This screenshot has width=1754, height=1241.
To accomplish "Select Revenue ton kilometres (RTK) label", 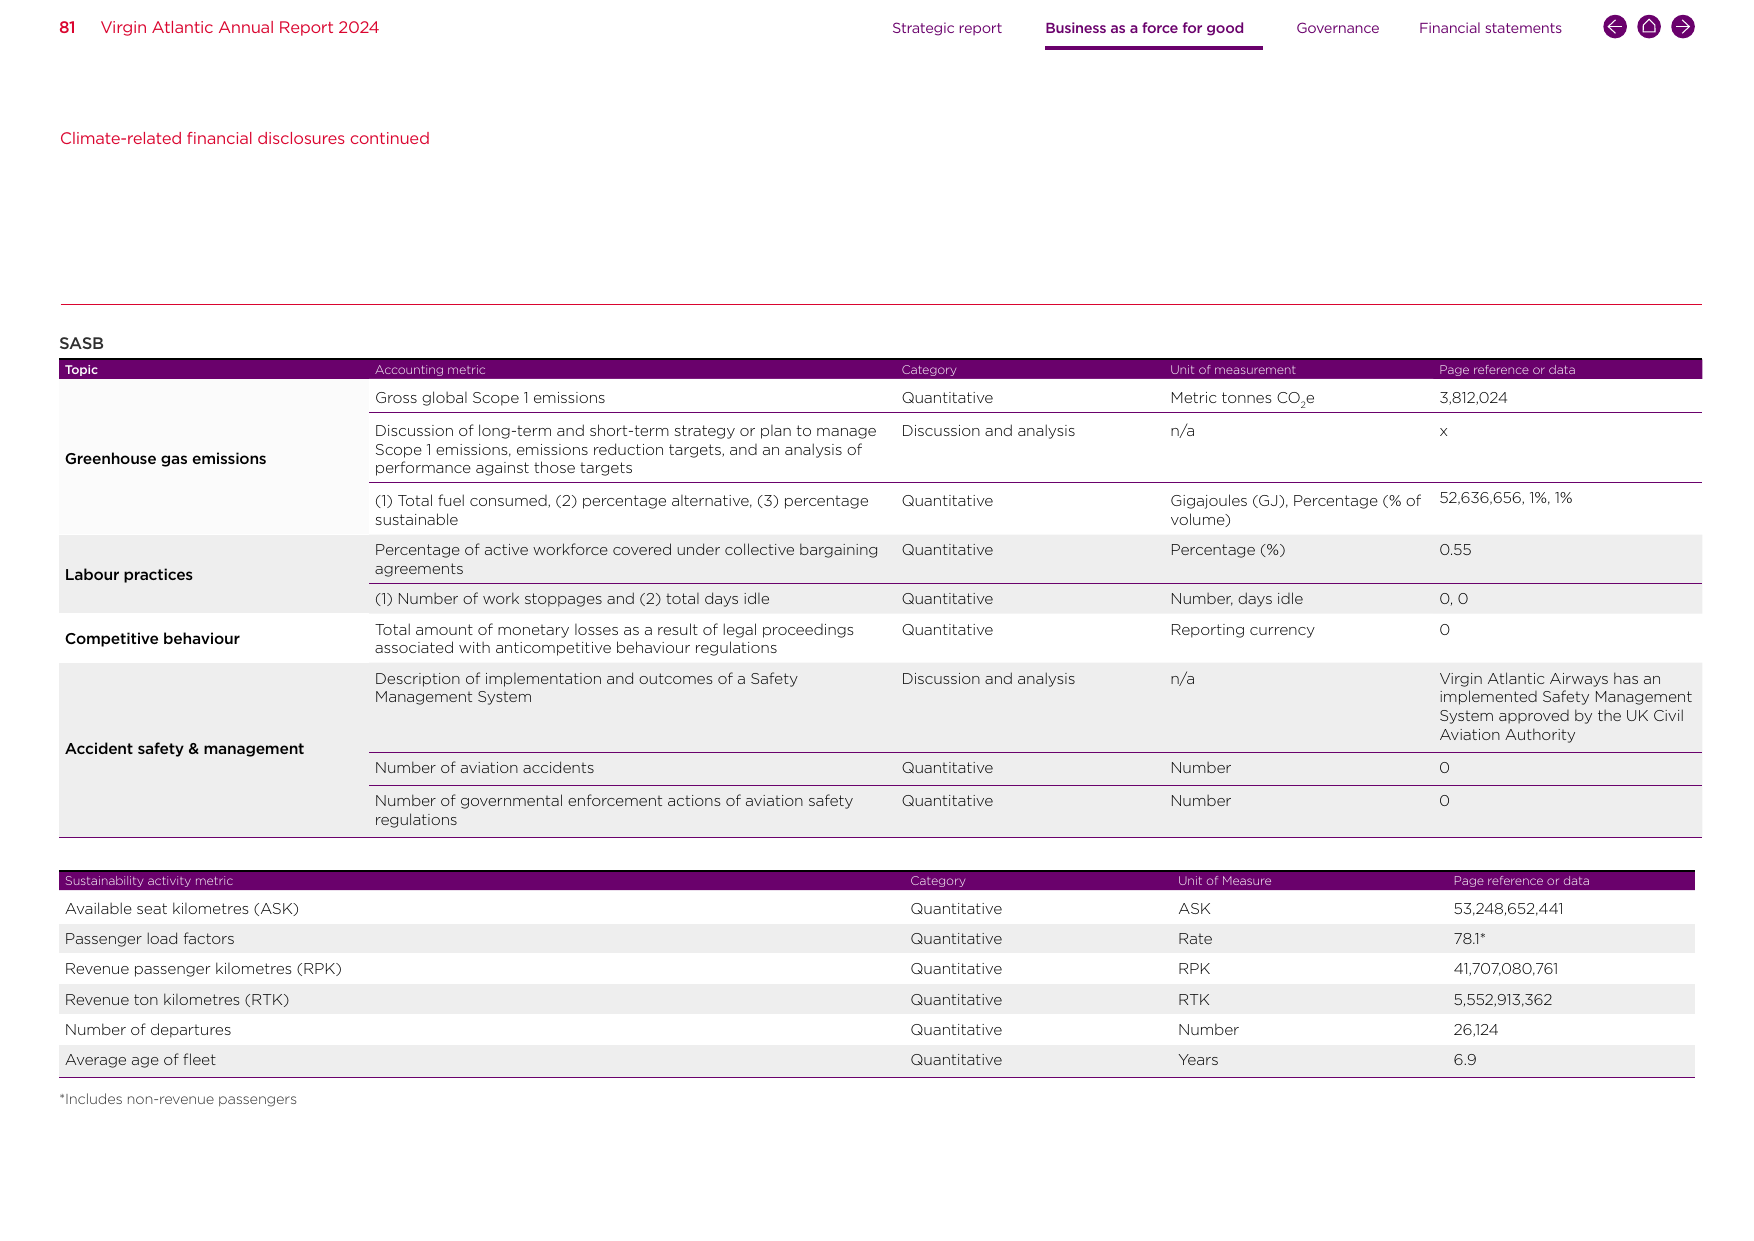I will 177,1000.
